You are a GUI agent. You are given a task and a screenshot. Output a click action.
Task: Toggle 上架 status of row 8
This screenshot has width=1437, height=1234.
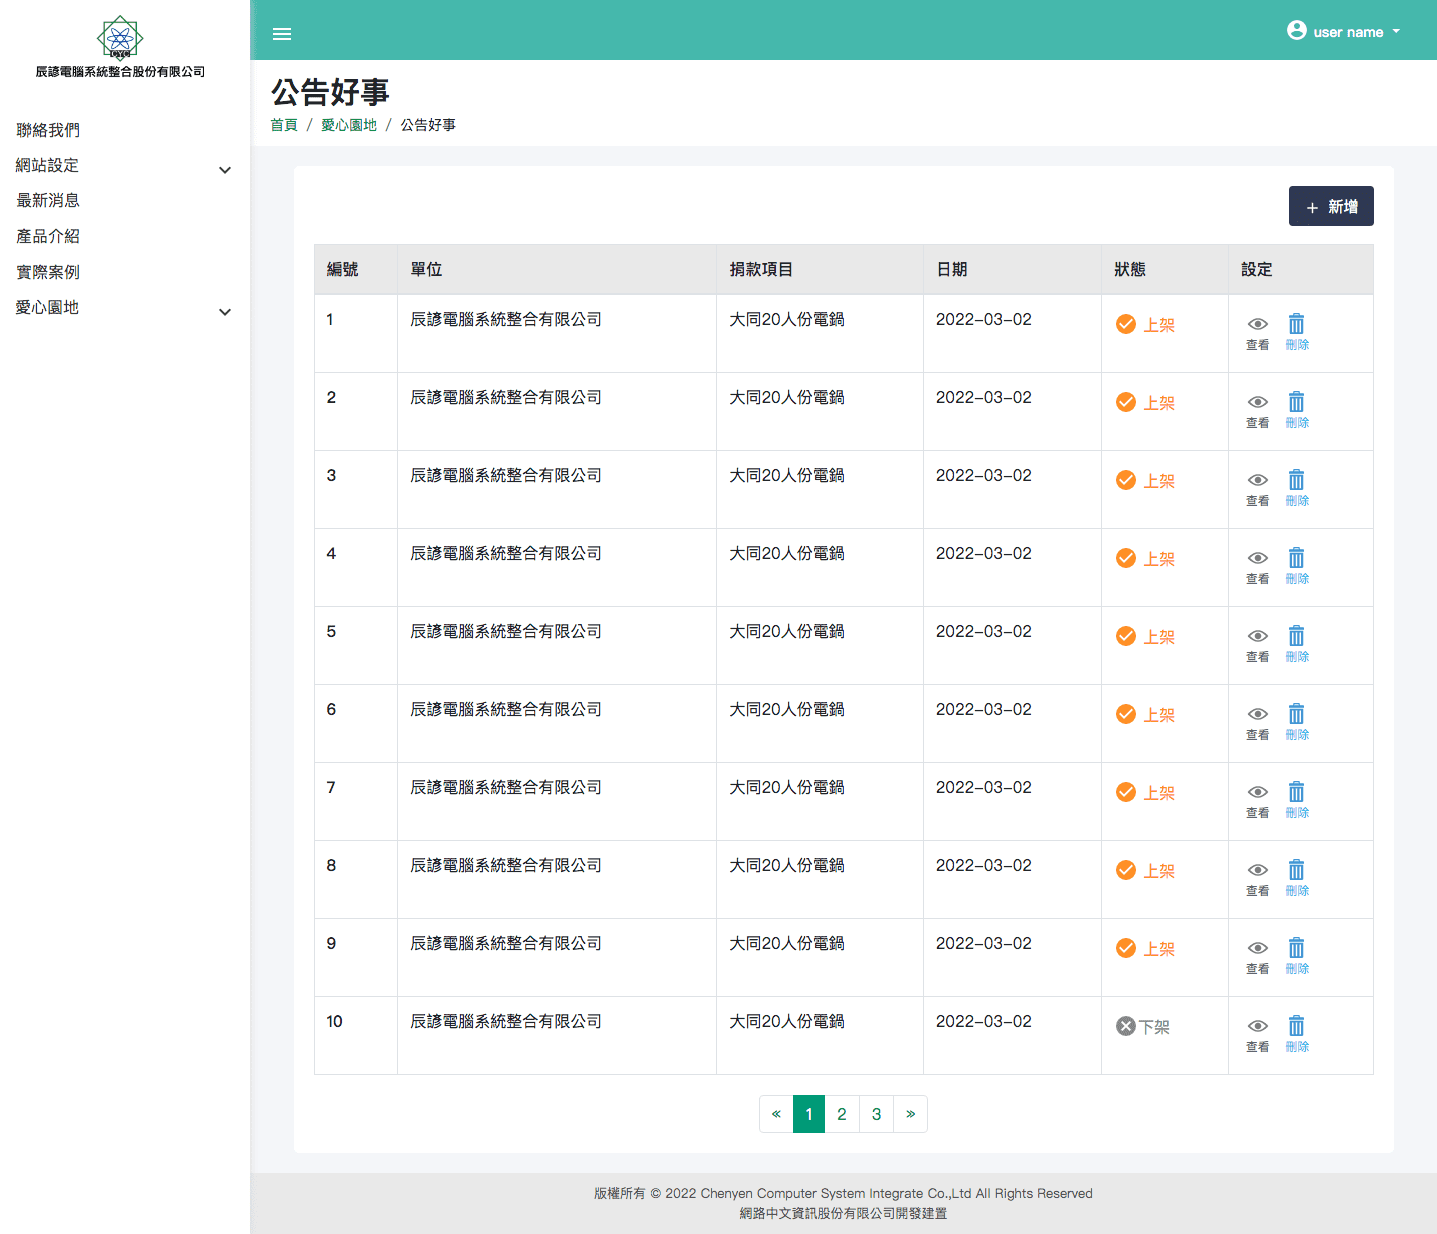coord(1145,870)
